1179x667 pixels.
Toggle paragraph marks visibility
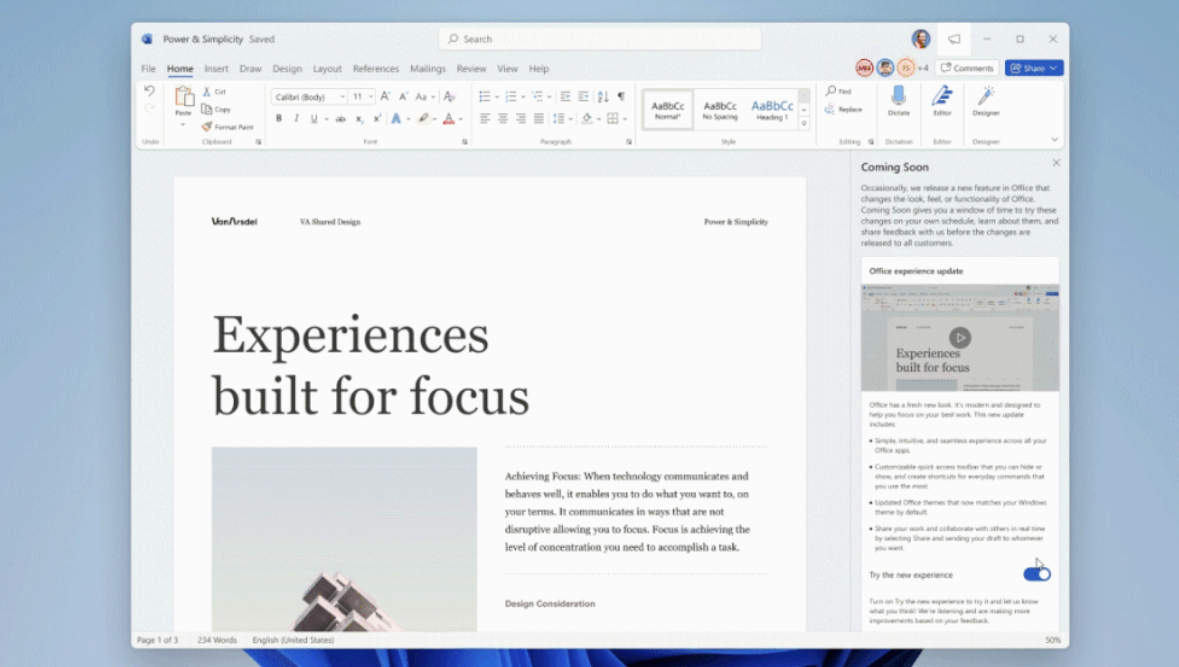pyautogui.click(x=621, y=96)
